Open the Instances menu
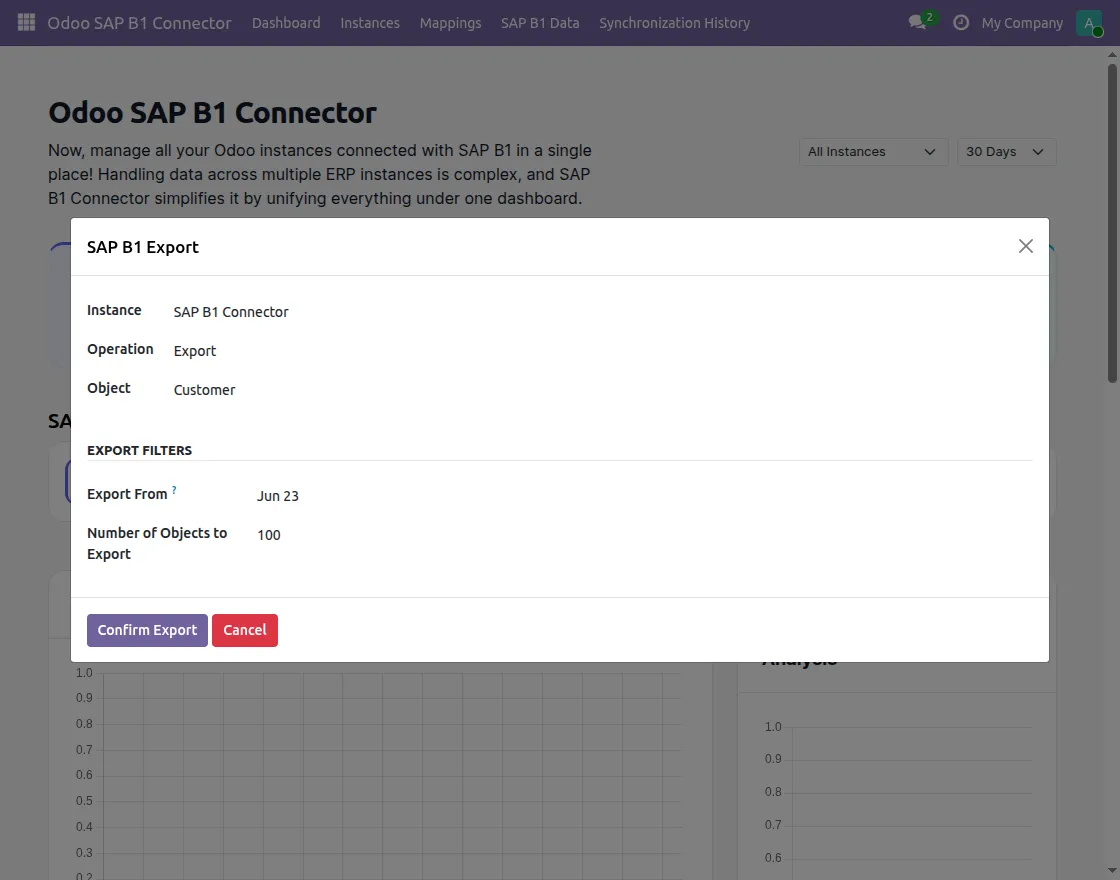 click(x=370, y=23)
